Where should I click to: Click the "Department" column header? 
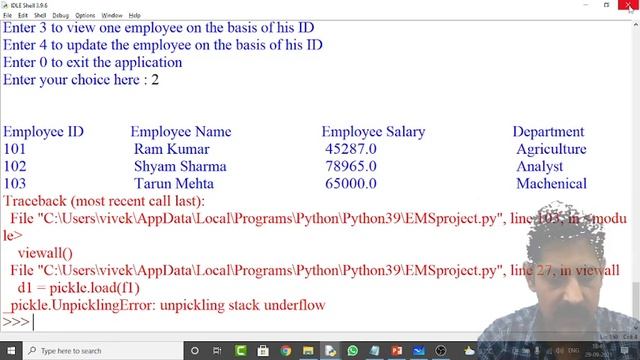(x=548, y=132)
